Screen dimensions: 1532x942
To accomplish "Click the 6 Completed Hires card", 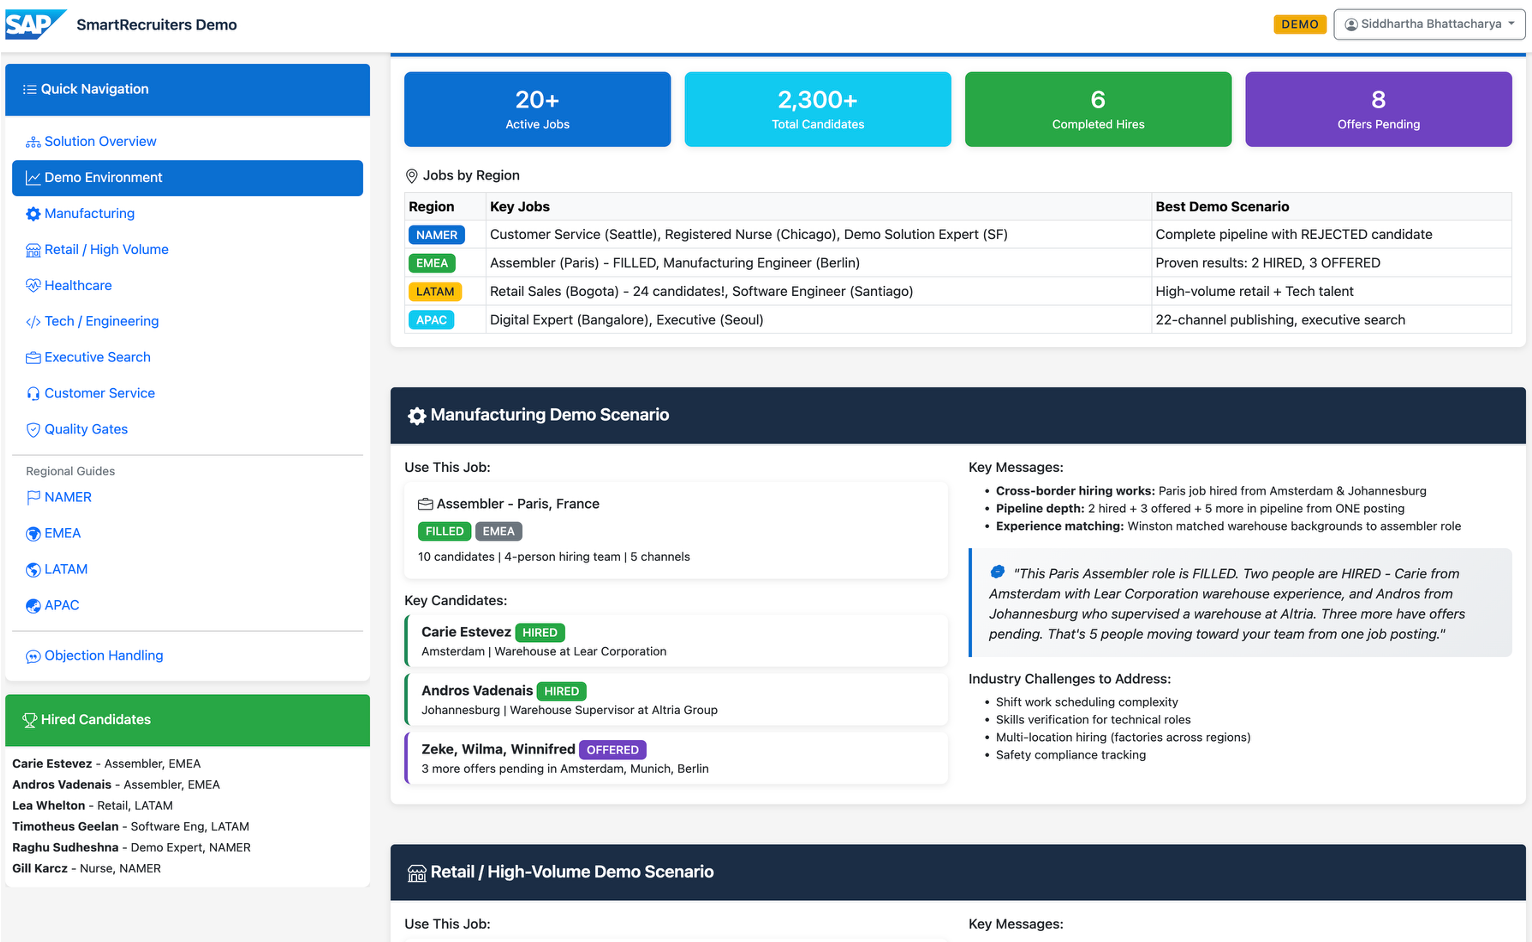I will click(1098, 109).
